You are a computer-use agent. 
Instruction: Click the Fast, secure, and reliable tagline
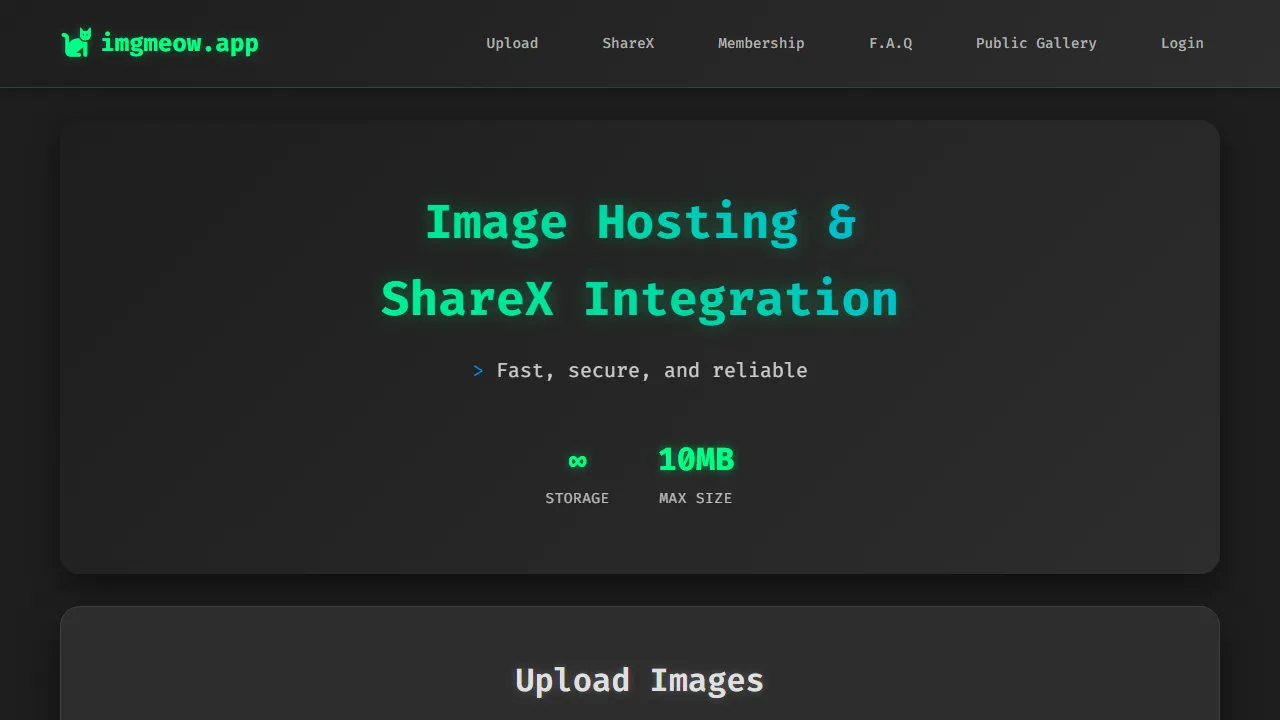tap(651, 370)
